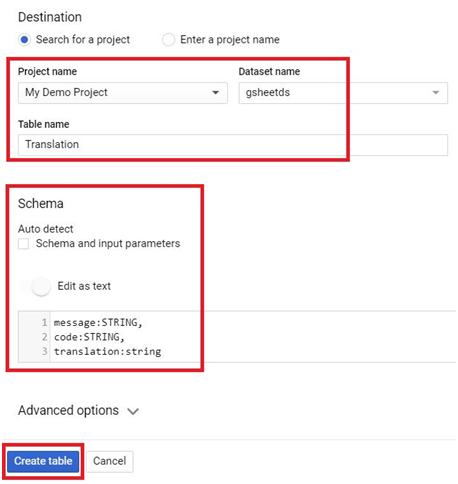458x484 pixels.
Task: Click the Create table button
Action: tap(43, 461)
